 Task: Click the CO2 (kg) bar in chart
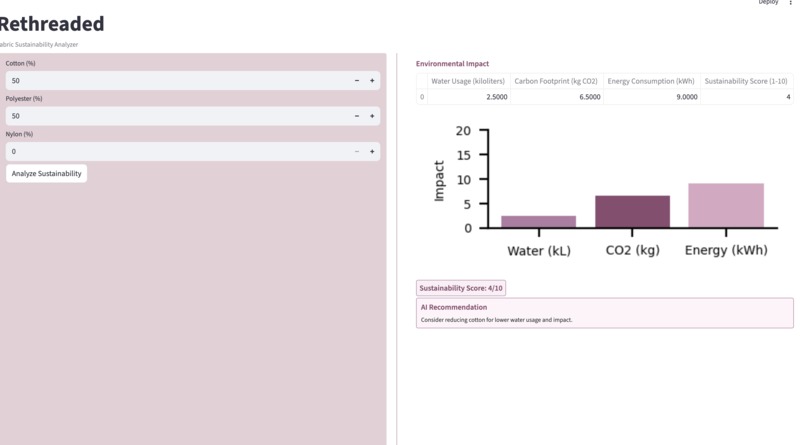point(632,212)
